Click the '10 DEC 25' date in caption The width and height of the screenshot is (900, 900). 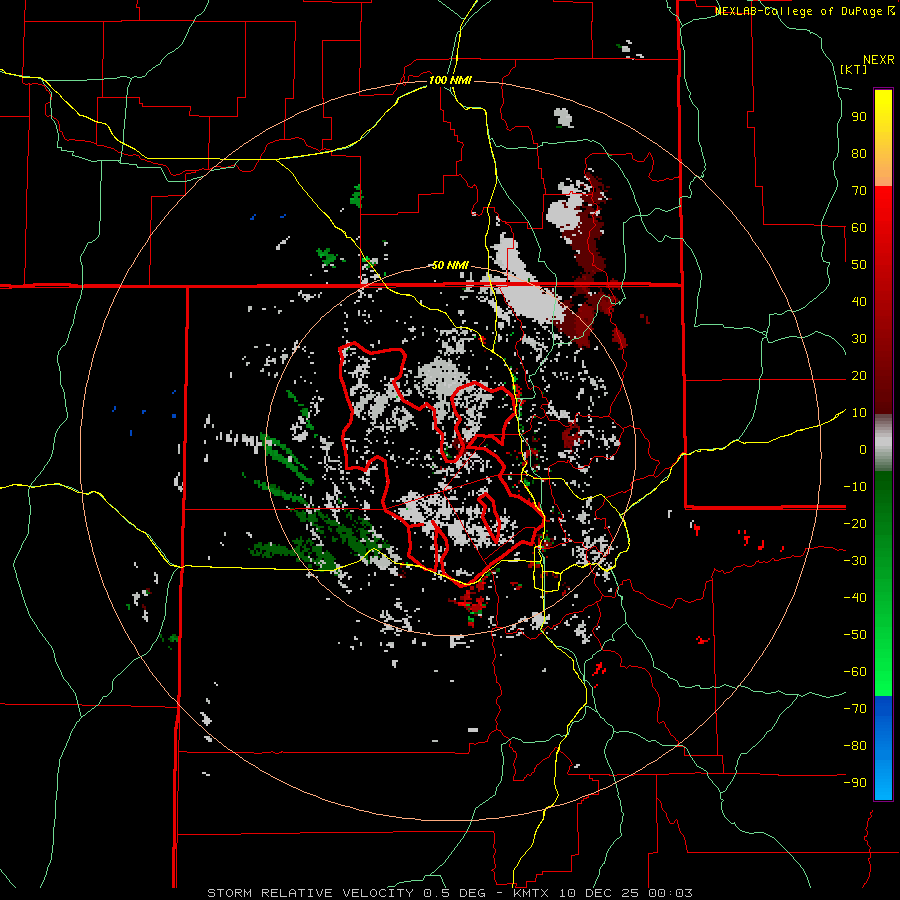point(599,893)
